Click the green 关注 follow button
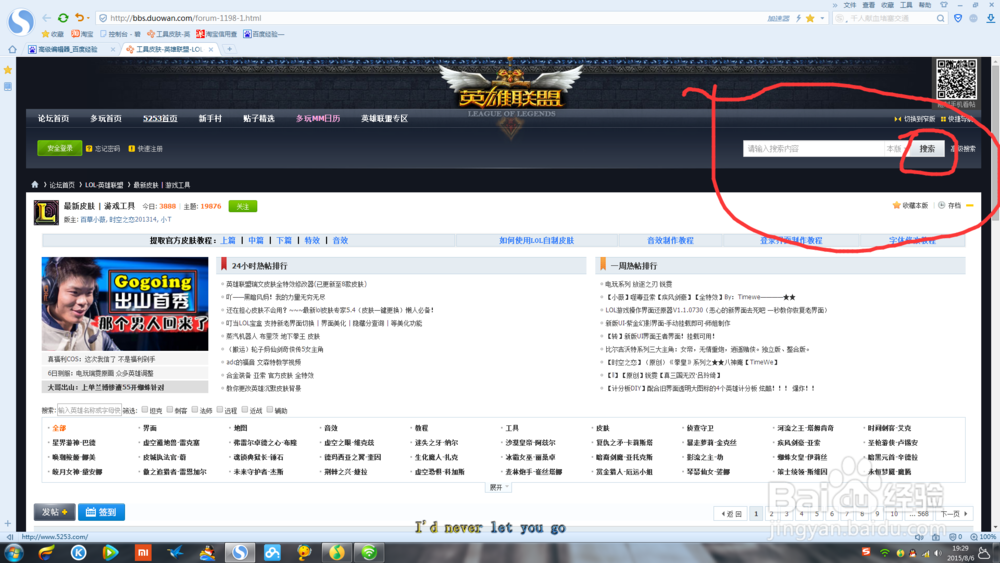This screenshot has width=1000, height=563. point(242,206)
